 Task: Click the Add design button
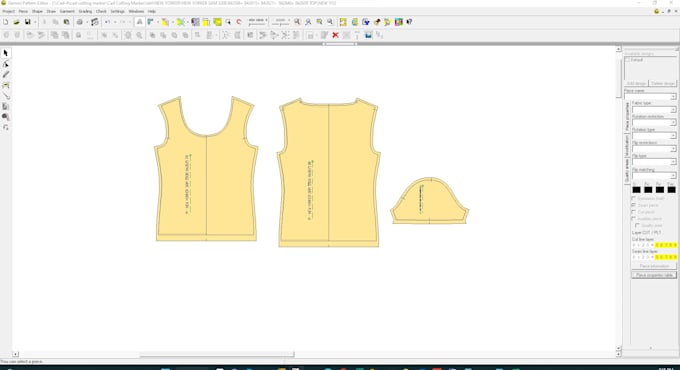(x=637, y=83)
